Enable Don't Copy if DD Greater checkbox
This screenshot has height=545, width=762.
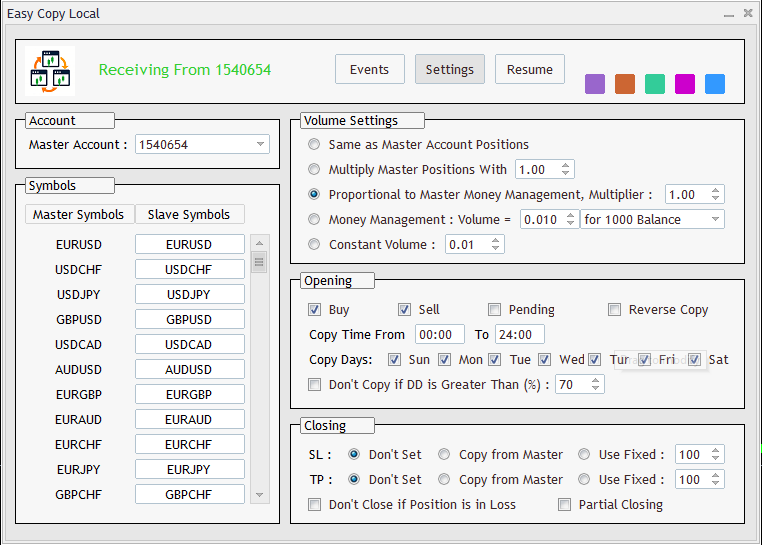pyautogui.click(x=314, y=385)
